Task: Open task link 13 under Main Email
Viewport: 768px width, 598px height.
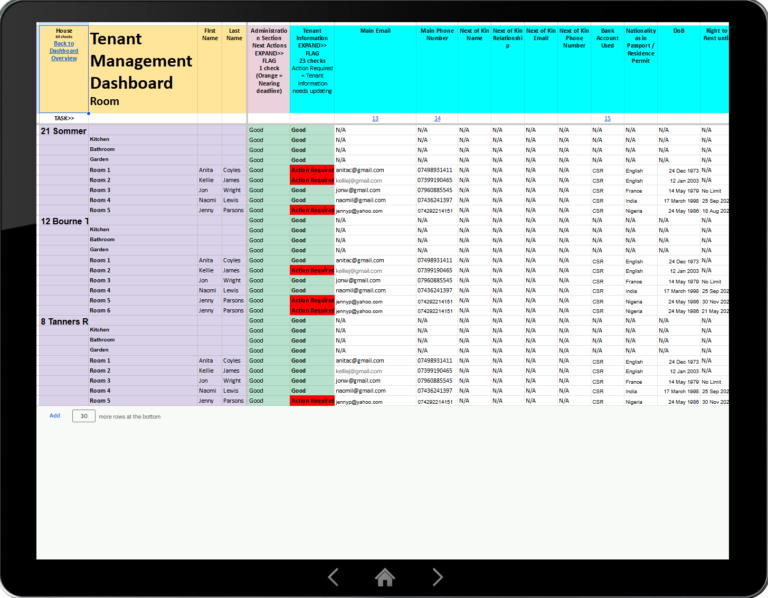Action: pyautogui.click(x=375, y=119)
